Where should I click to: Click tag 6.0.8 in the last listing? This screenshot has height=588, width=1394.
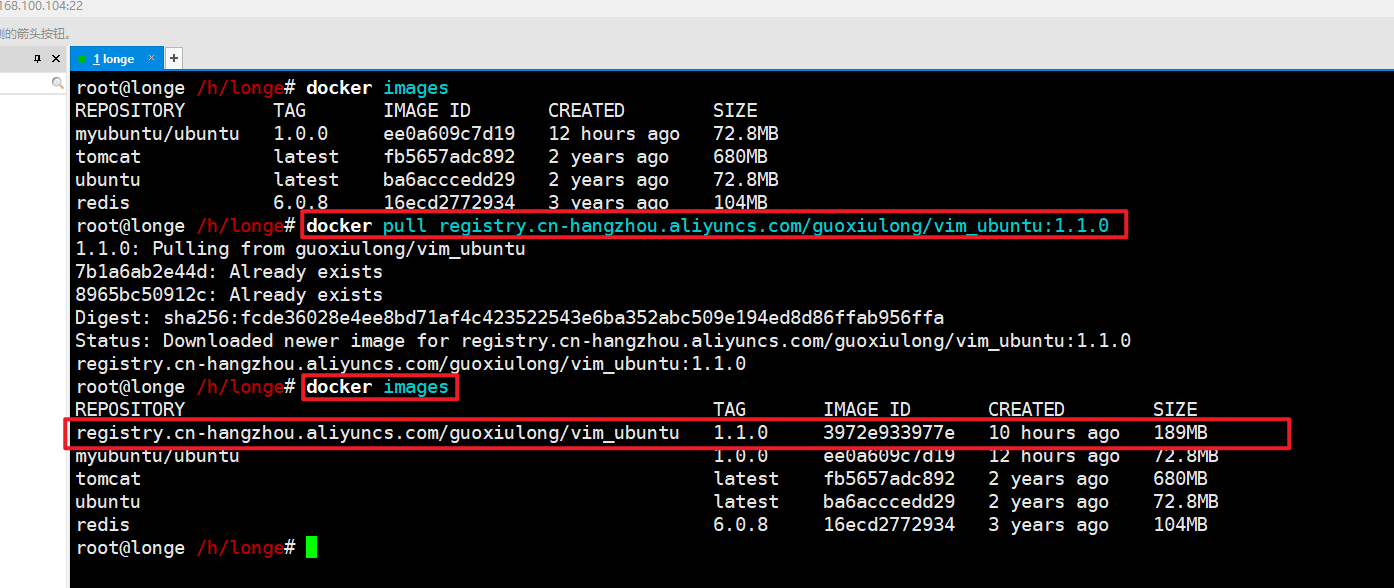tap(741, 525)
